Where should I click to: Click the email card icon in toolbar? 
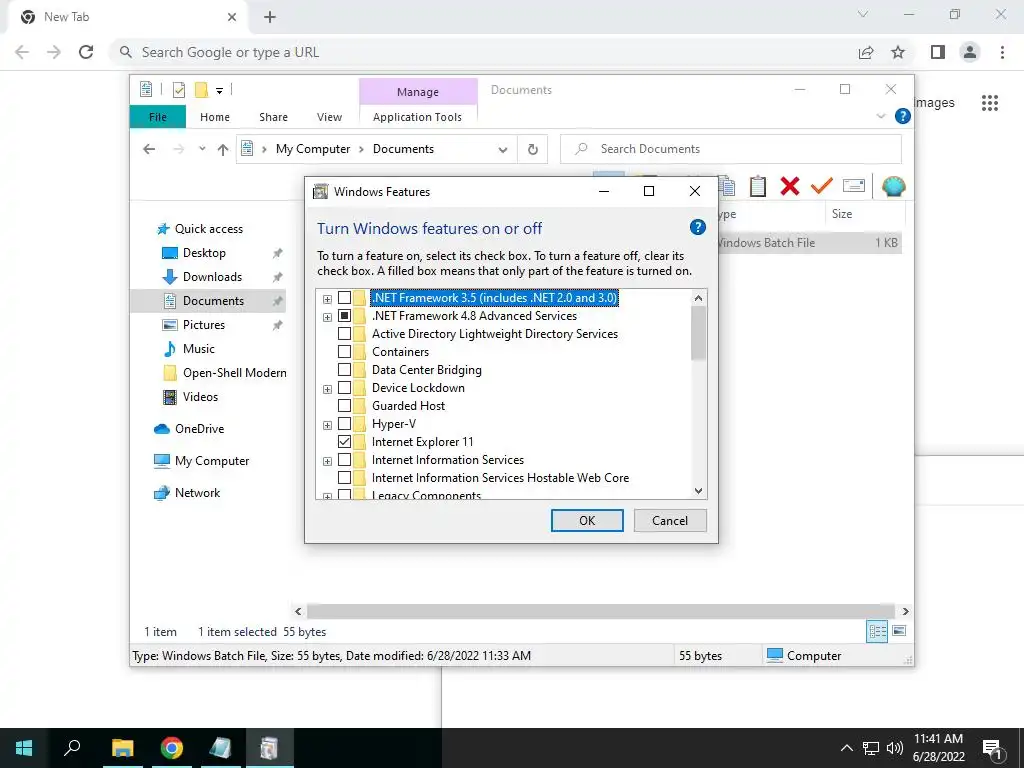point(854,185)
